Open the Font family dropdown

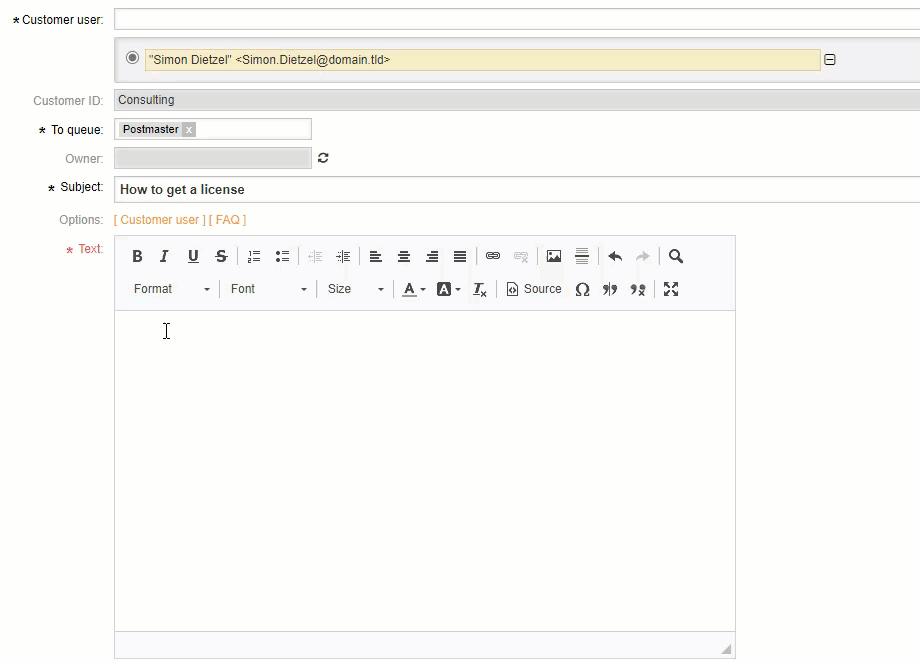pos(265,289)
